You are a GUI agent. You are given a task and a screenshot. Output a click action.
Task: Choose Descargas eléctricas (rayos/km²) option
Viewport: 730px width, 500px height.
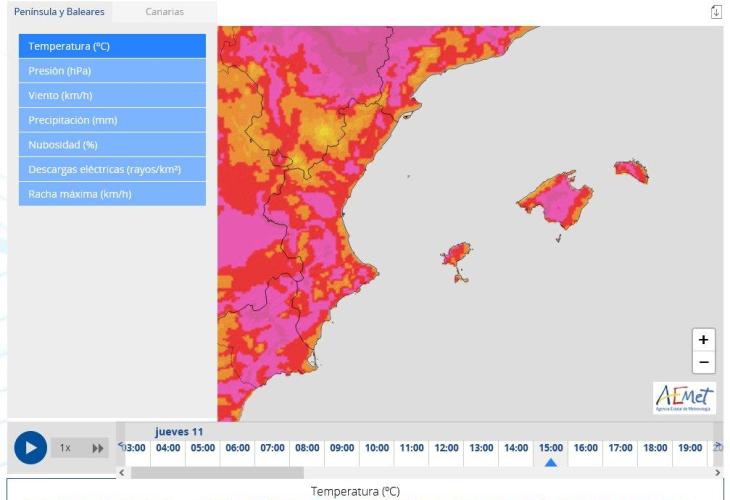pyautogui.click(x=112, y=169)
